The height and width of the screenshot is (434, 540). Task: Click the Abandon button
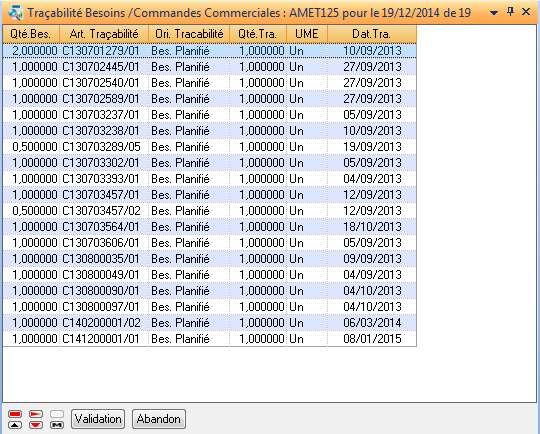tap(159, 419)
